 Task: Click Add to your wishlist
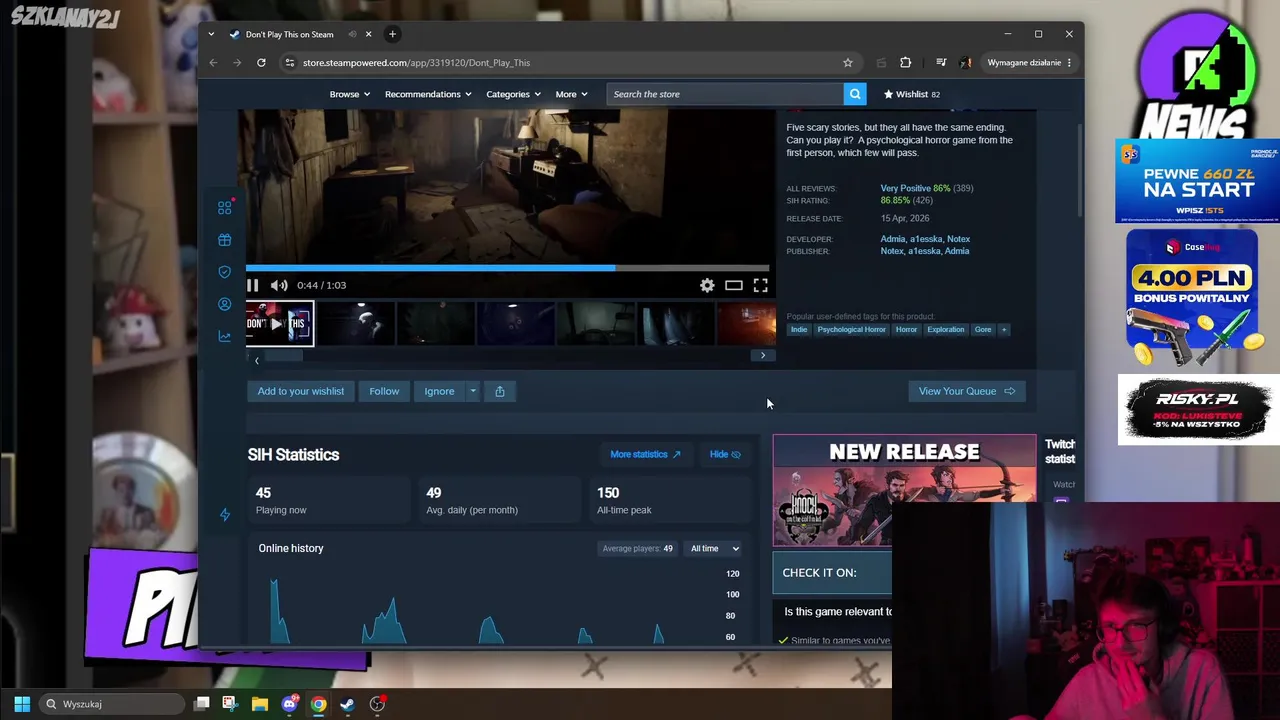300,391
